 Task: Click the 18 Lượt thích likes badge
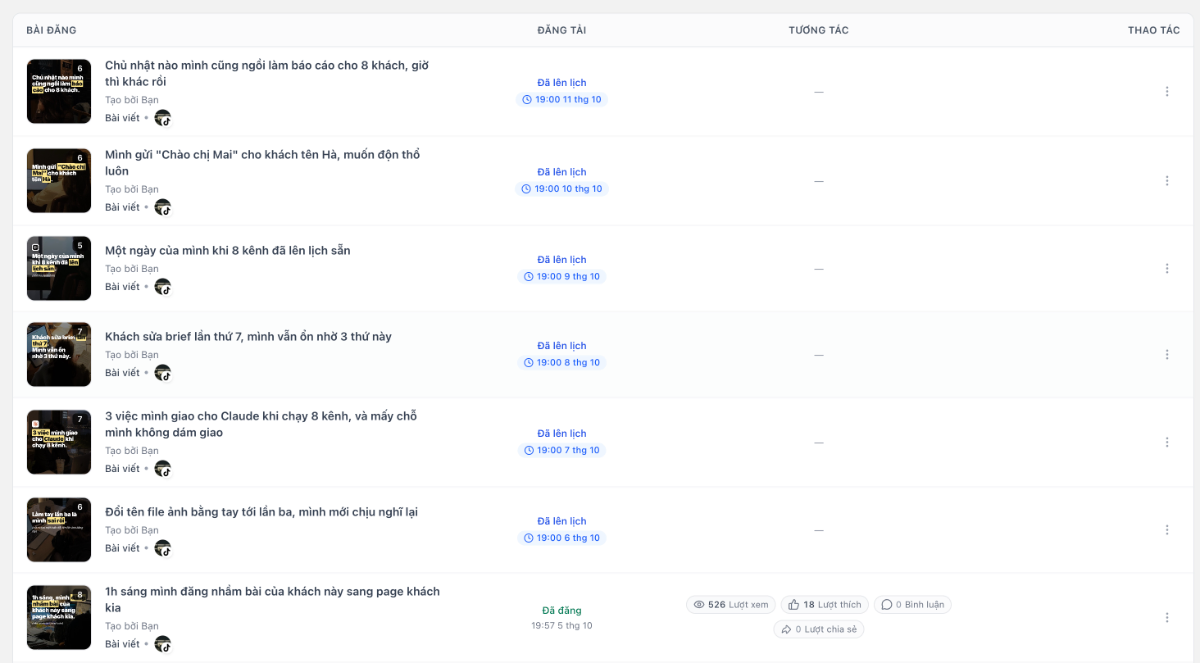[x=825, y=605]
